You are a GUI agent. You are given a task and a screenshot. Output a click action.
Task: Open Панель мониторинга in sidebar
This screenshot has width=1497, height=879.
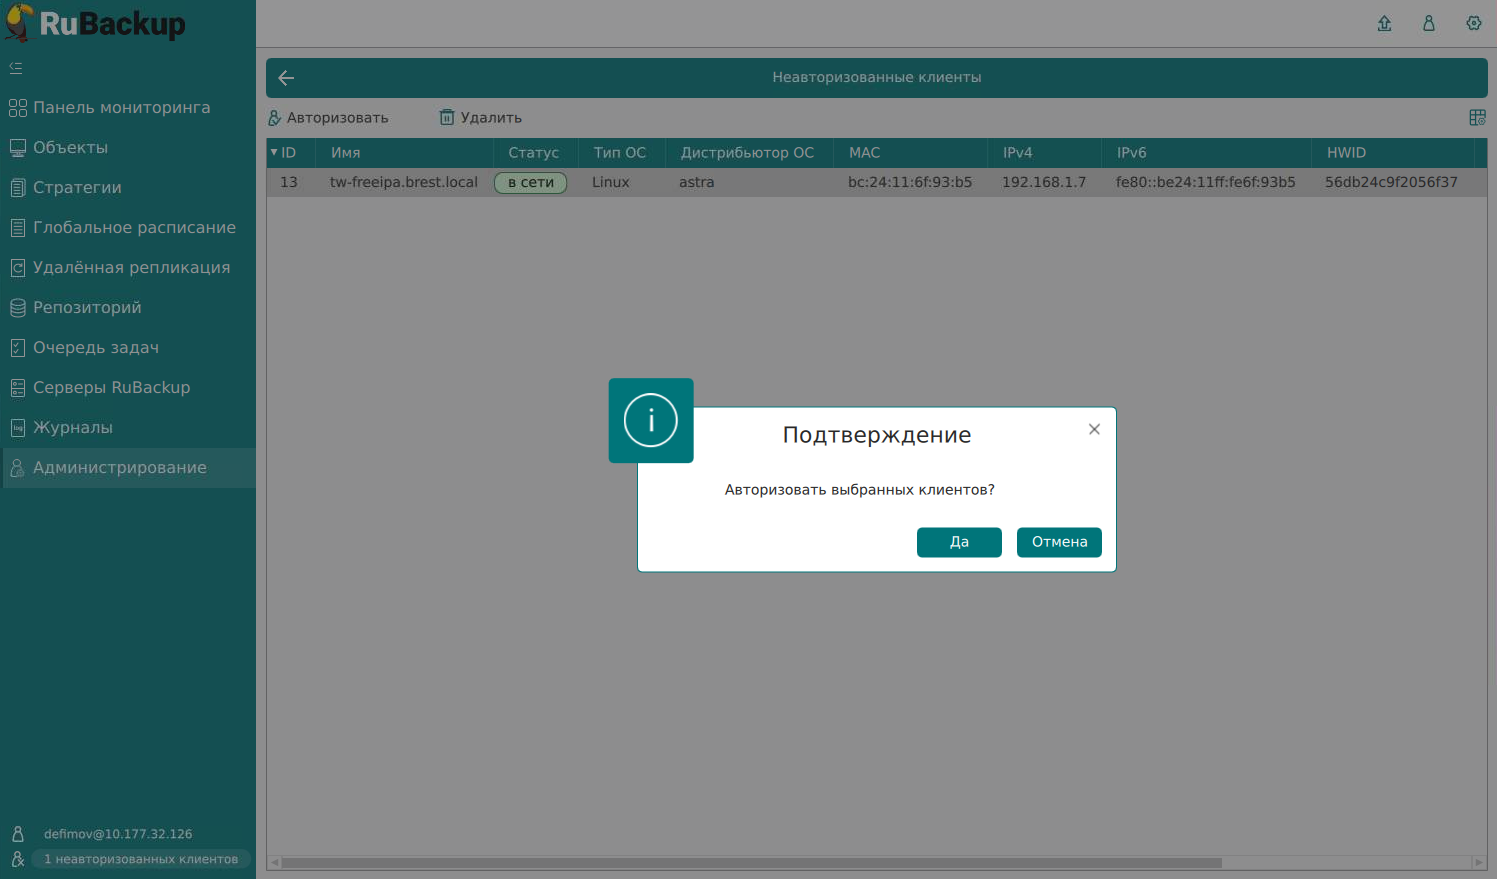(121, 108)
